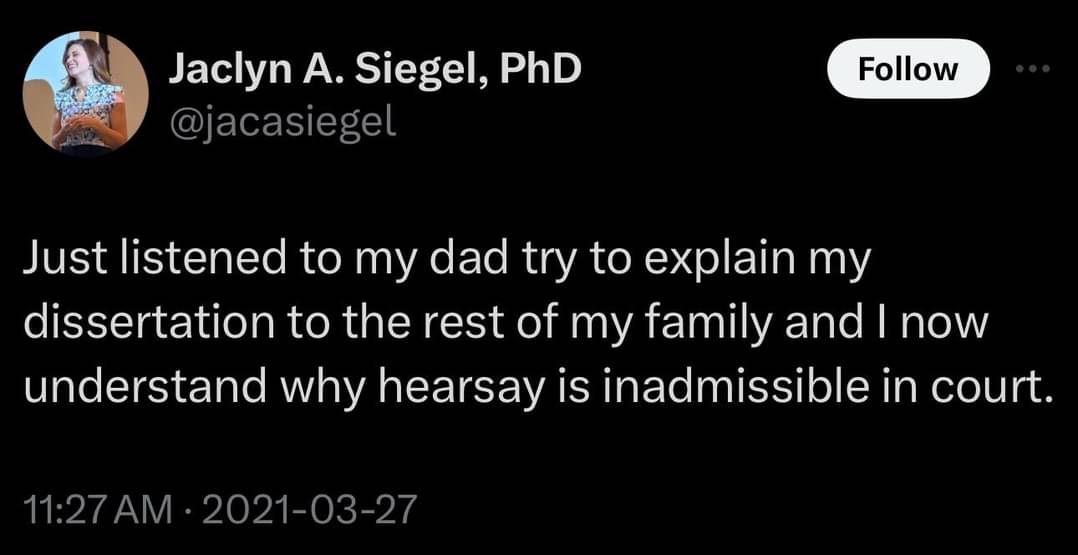This screenshot has height=555, width=1078.
Task: Open the Jaclyn A. Siegel, PhD display name
Action: (x=375, y=69)
